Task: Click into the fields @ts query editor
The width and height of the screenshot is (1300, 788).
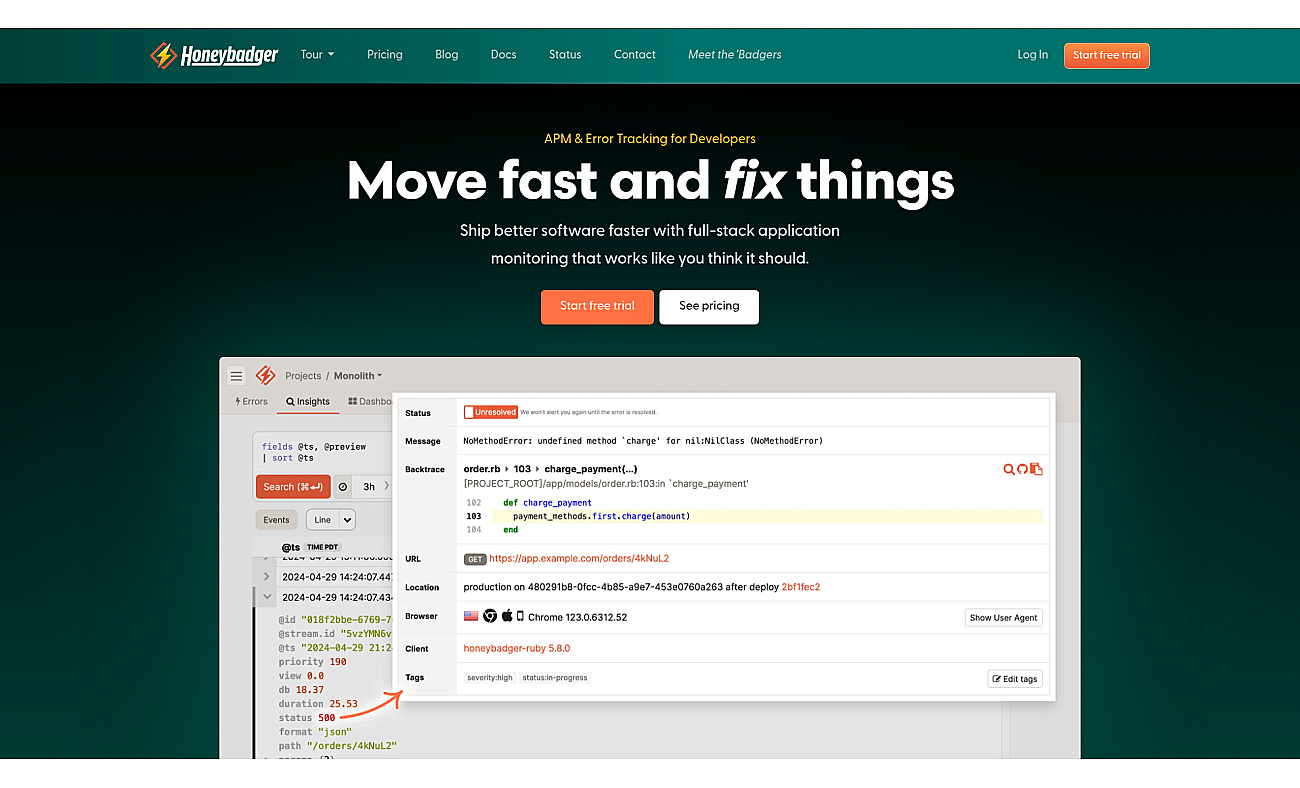Action: pos(322,452)
